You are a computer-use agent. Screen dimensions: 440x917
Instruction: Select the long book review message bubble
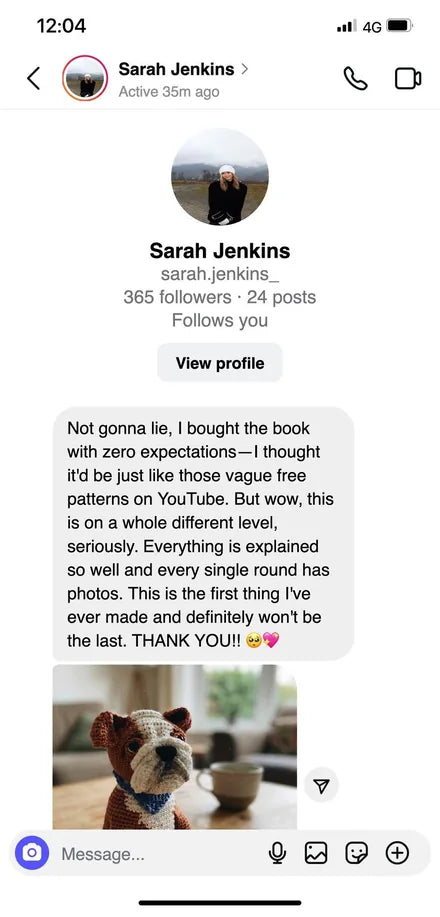pos(203,533)
